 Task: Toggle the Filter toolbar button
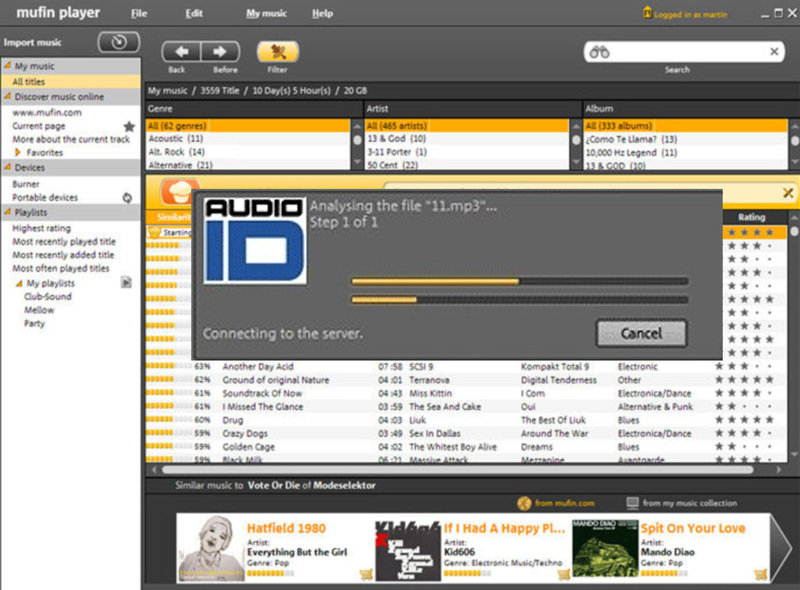tap(278, 52)
